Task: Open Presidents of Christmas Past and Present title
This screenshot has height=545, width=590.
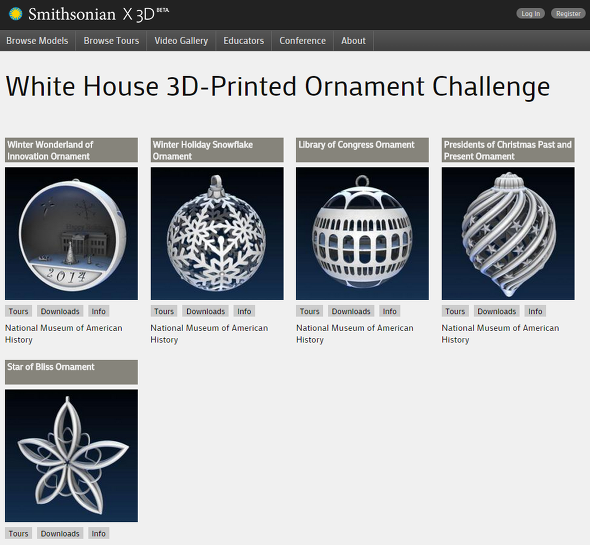Action: tap(508, 150)
